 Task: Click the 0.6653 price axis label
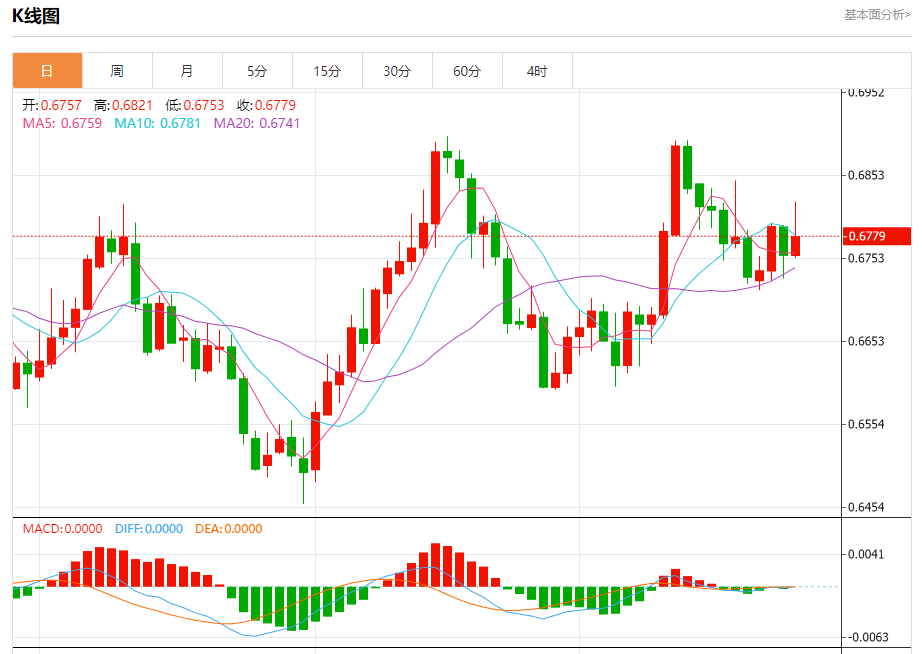coord(866,341)
